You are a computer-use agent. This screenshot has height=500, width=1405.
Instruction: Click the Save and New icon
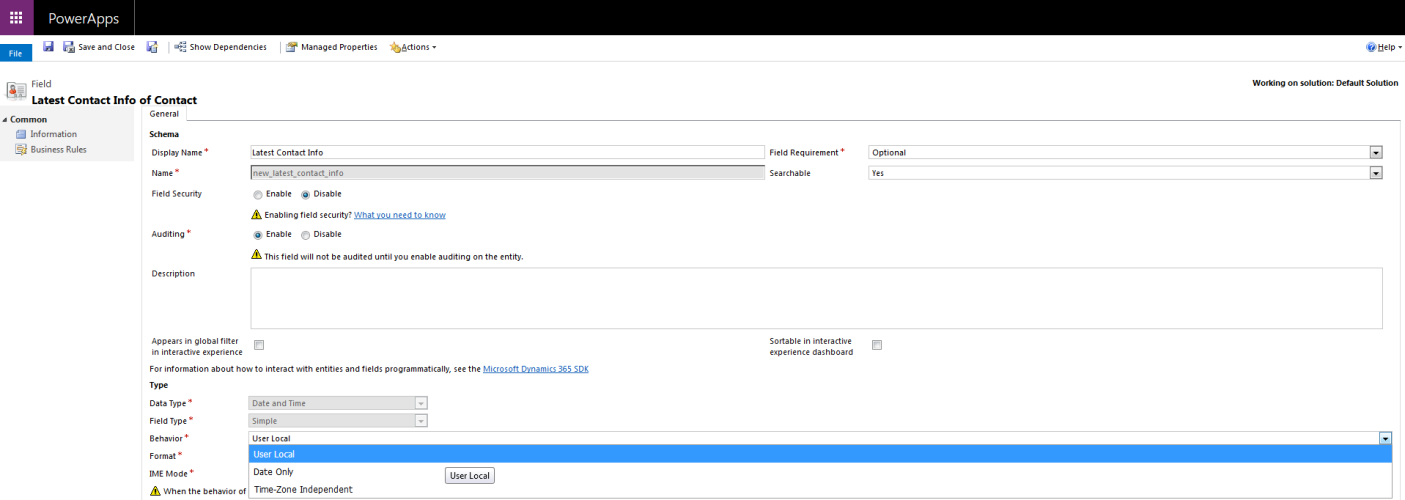click(152, 47)
